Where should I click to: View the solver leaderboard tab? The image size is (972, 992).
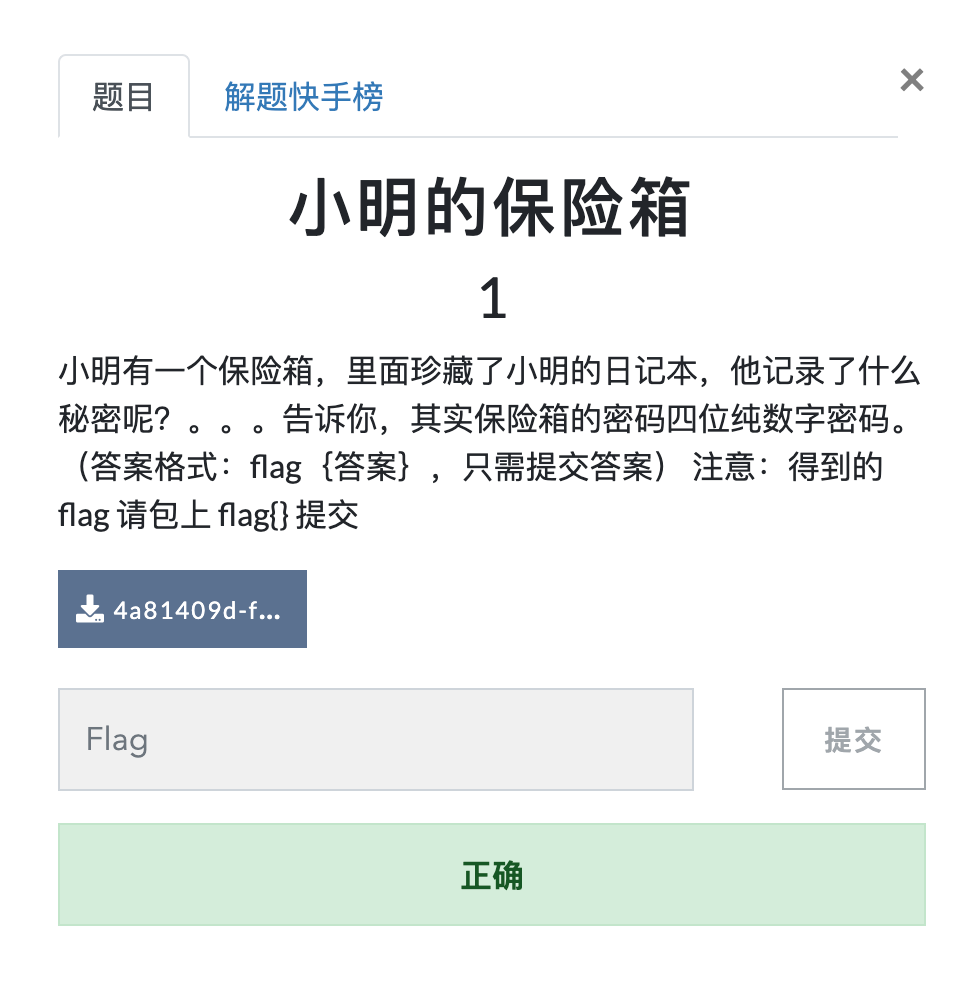pos(304,95)
